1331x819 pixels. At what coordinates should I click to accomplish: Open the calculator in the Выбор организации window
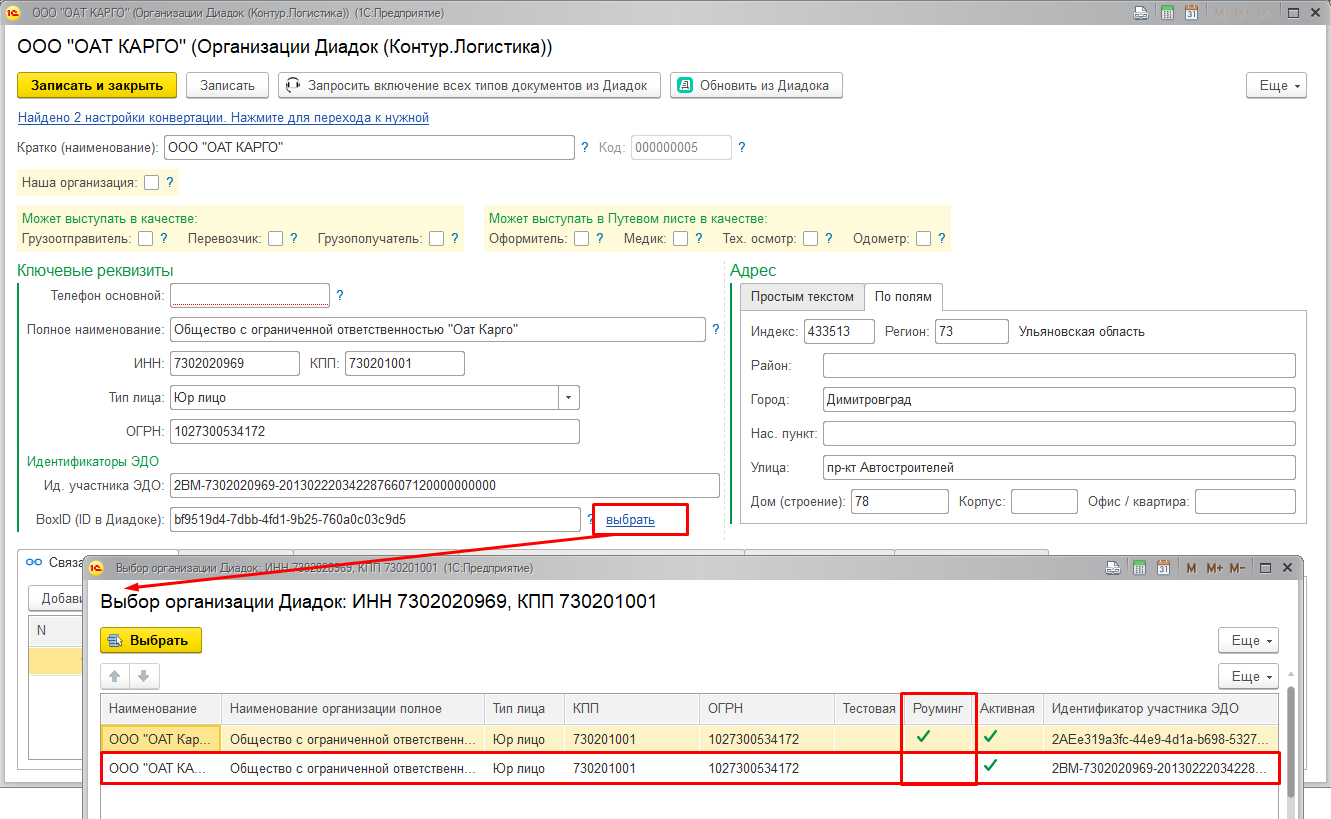1139,567
